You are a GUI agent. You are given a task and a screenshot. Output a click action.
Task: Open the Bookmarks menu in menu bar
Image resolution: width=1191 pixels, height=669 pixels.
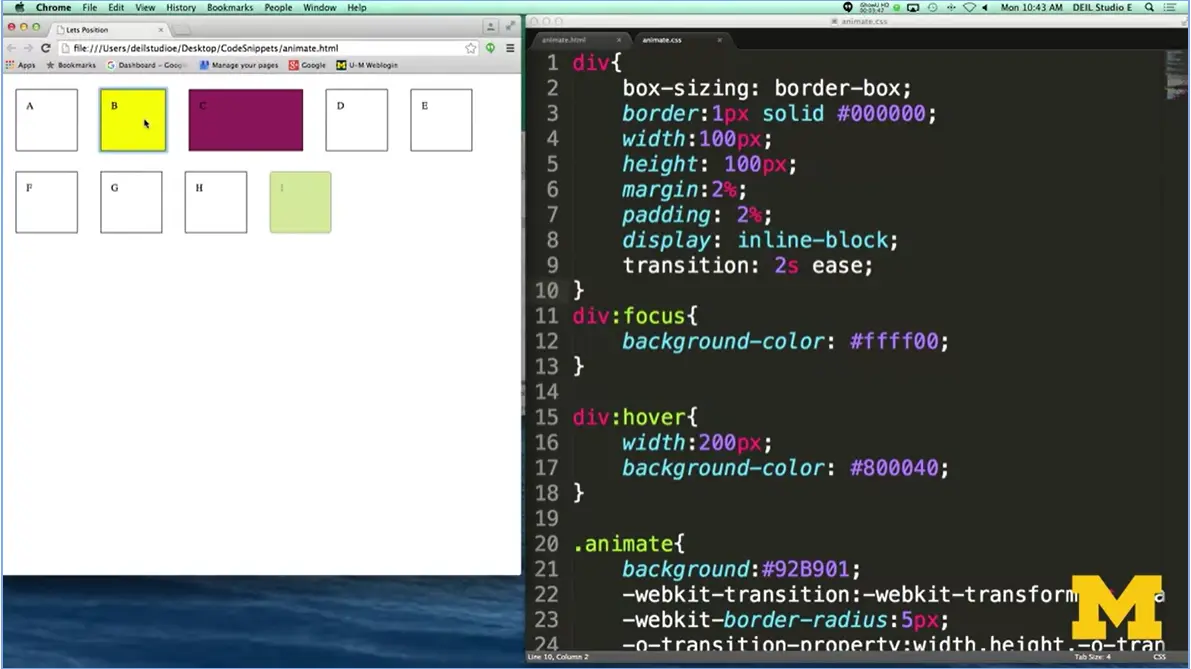[x=230, y=8]
